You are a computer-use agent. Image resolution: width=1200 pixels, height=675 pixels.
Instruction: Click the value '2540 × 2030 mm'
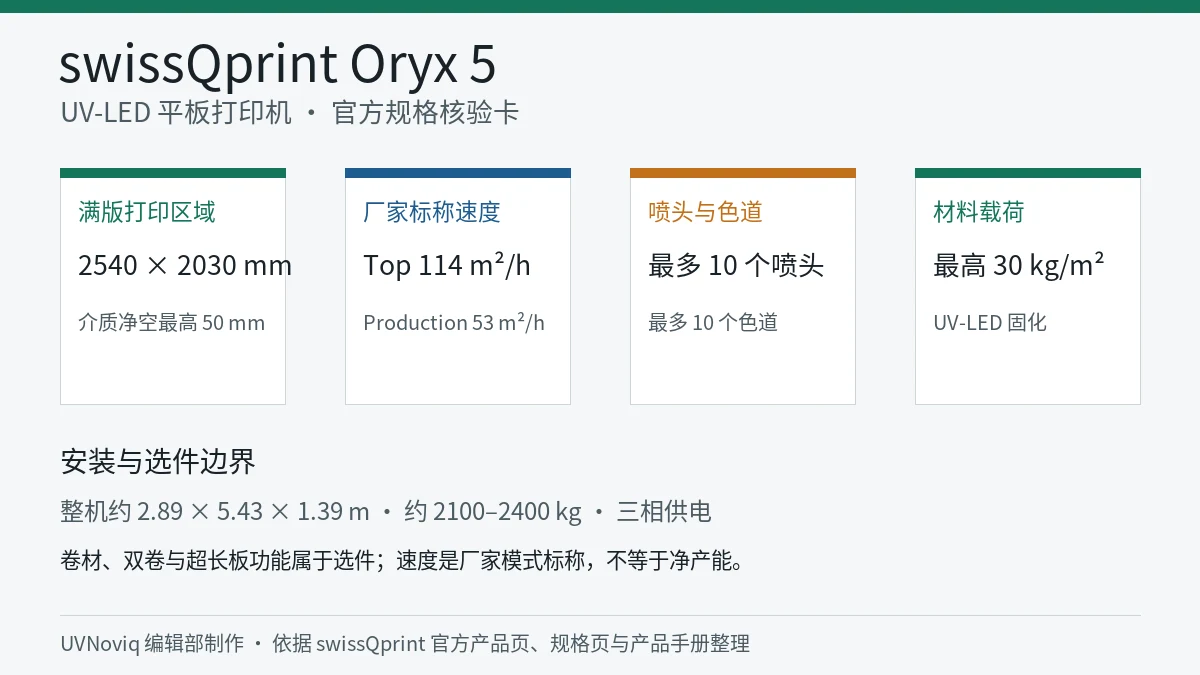click(185, 266)
